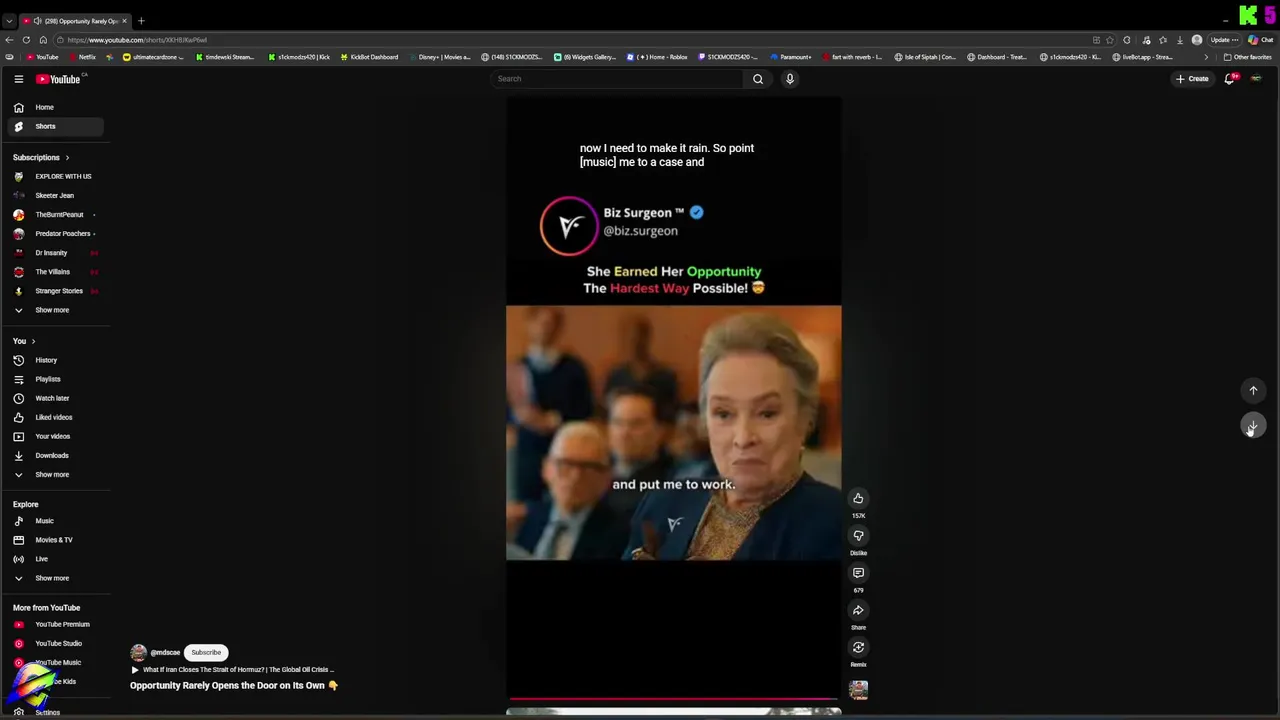The height and width of the screenshot is (720, 1280).
Task: Open Skeeter Jean channel
Action: point(55,195)
